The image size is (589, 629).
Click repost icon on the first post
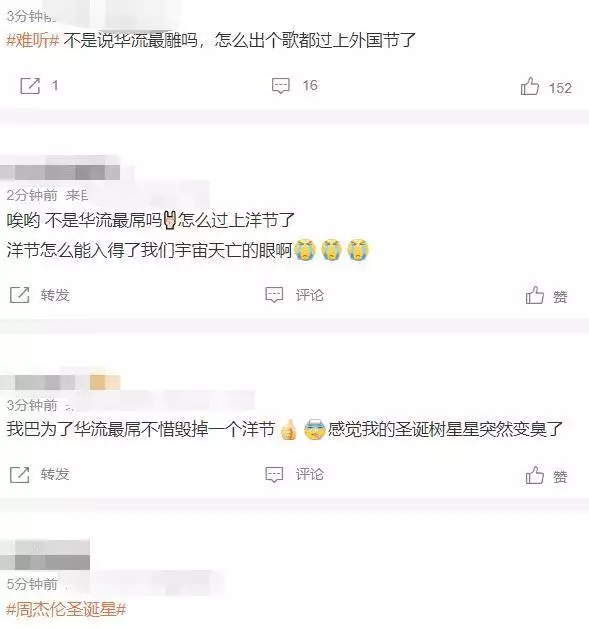30,85
